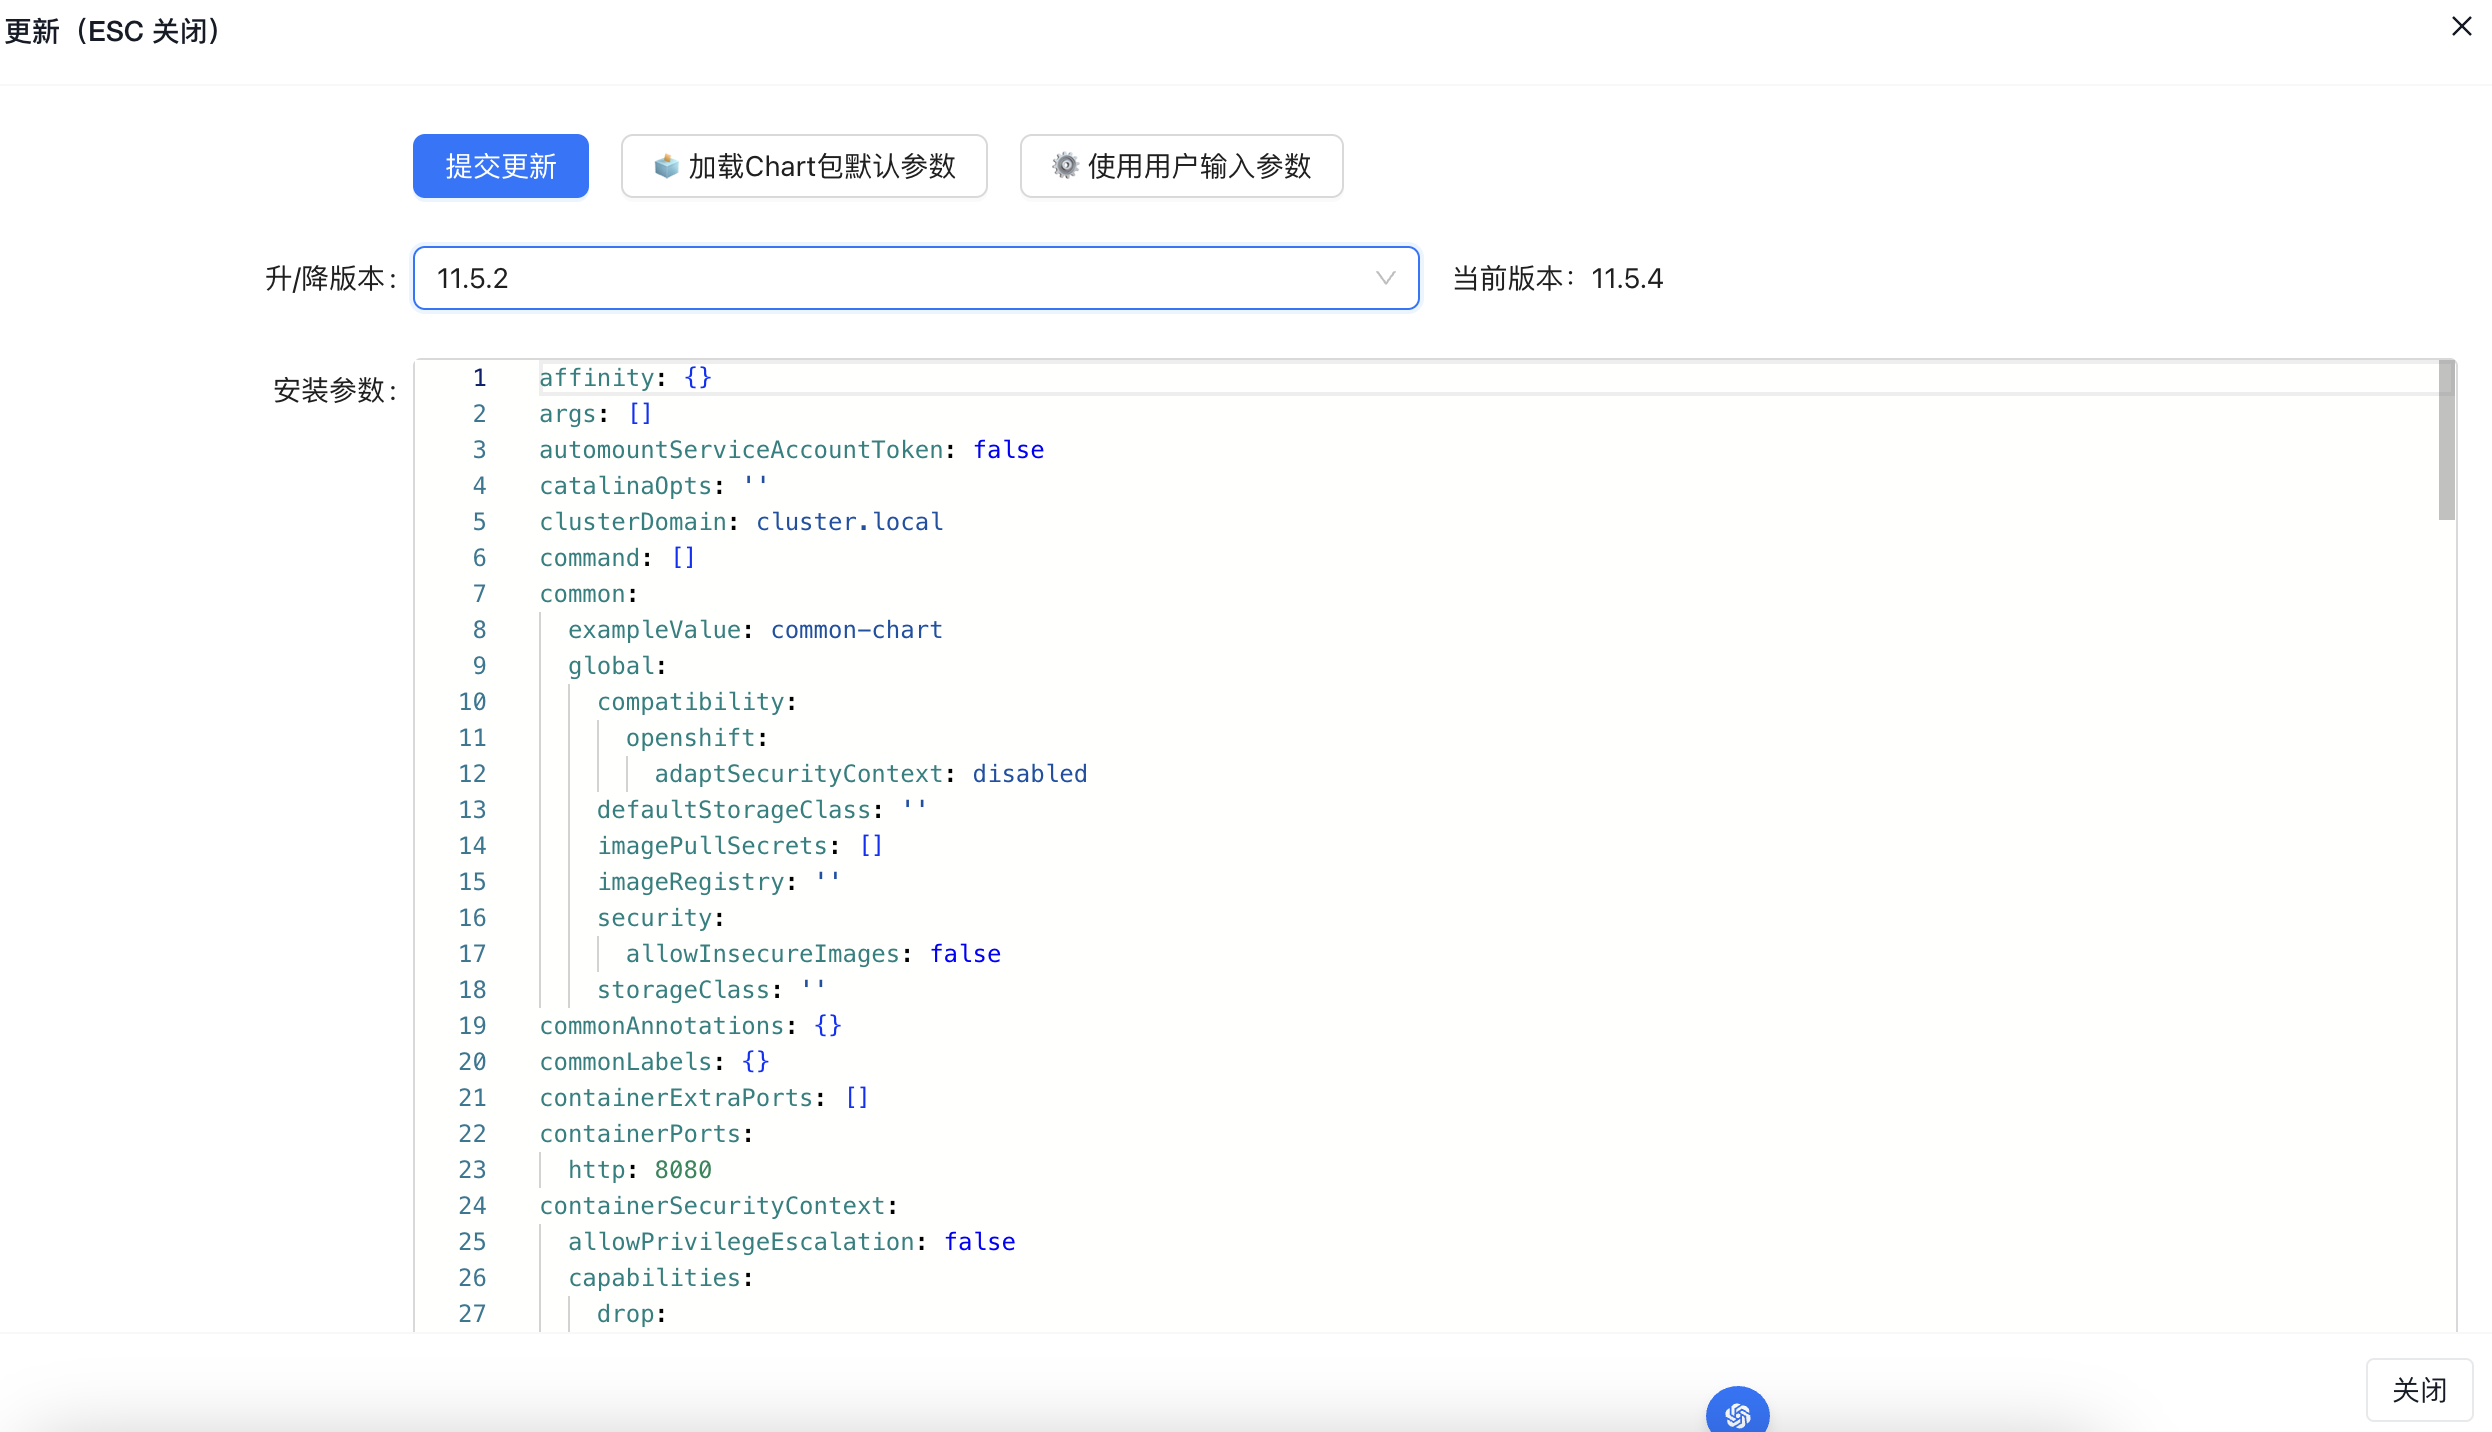Close the update dialog with X icon
Screen dimensions: 2492x1432
pyautogui.click(x=2462, y=26)
